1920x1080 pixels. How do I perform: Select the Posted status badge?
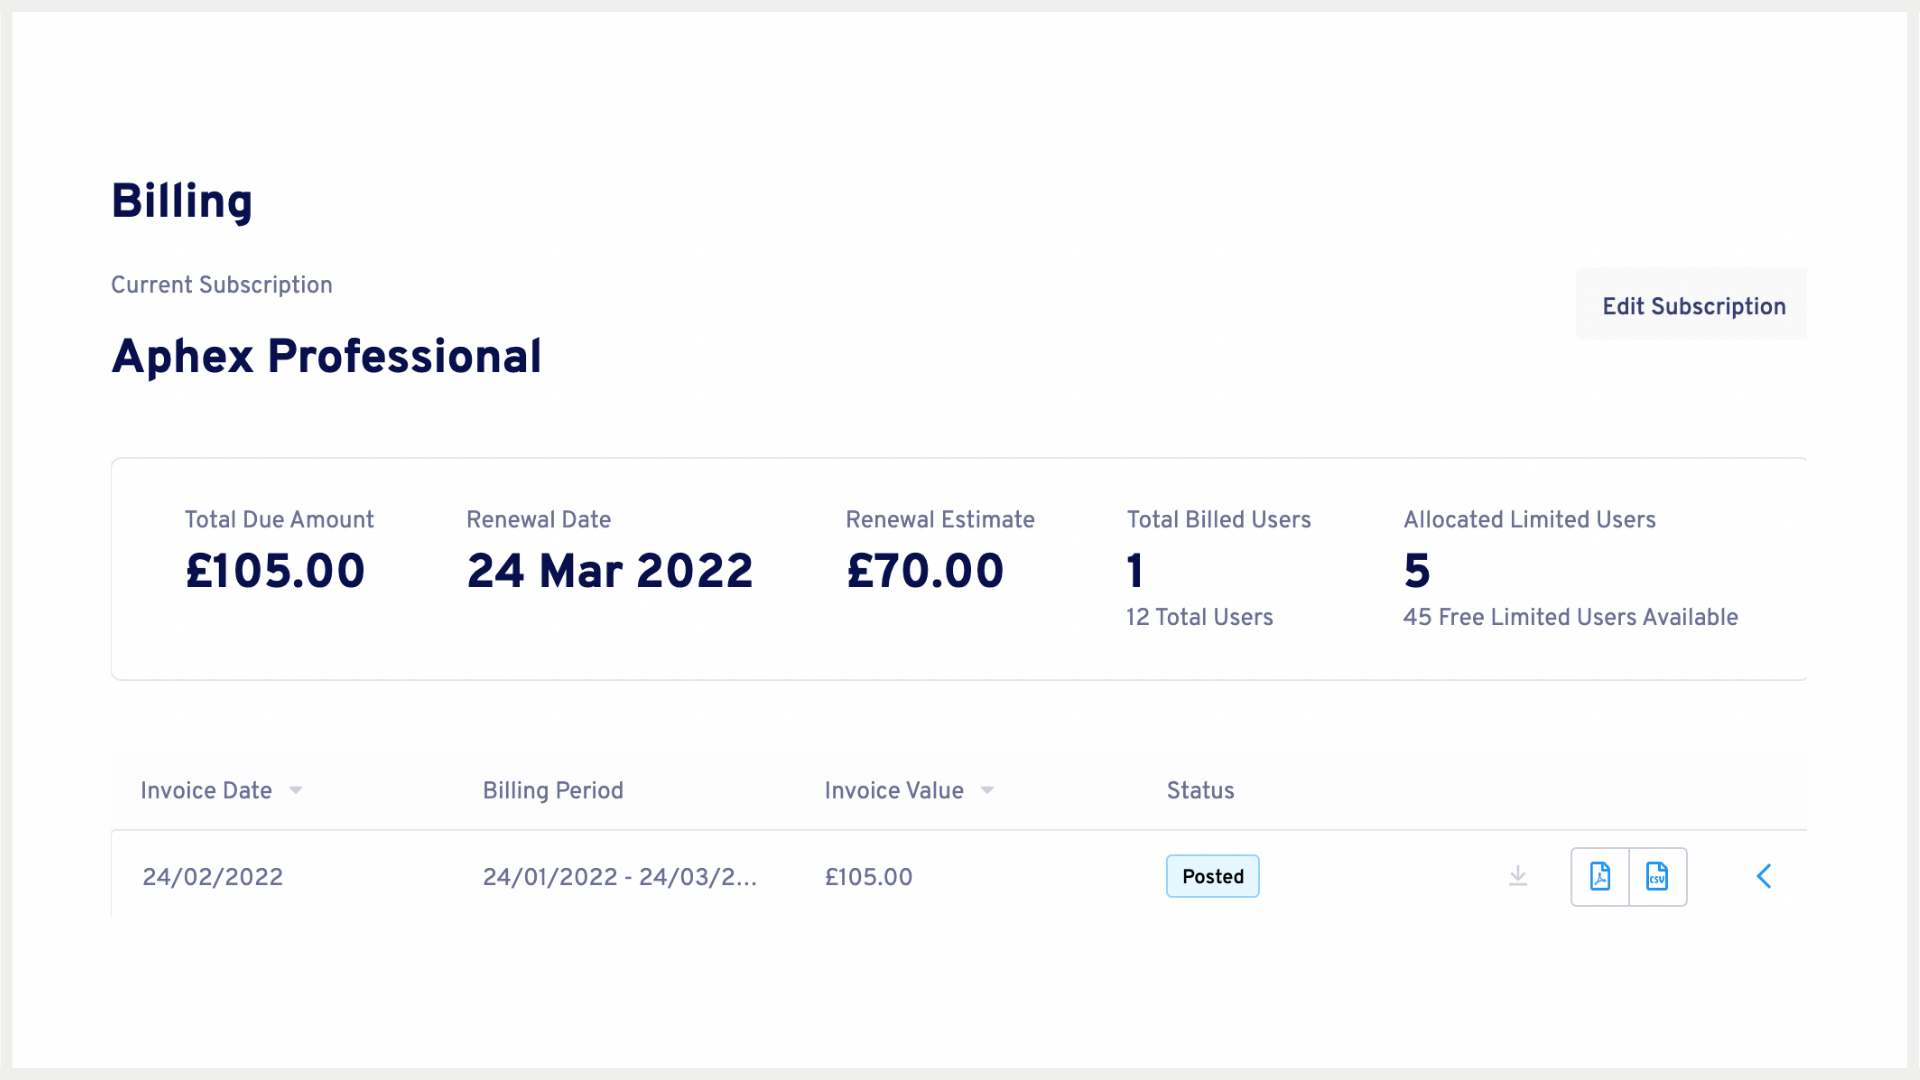coord(1213,877)
